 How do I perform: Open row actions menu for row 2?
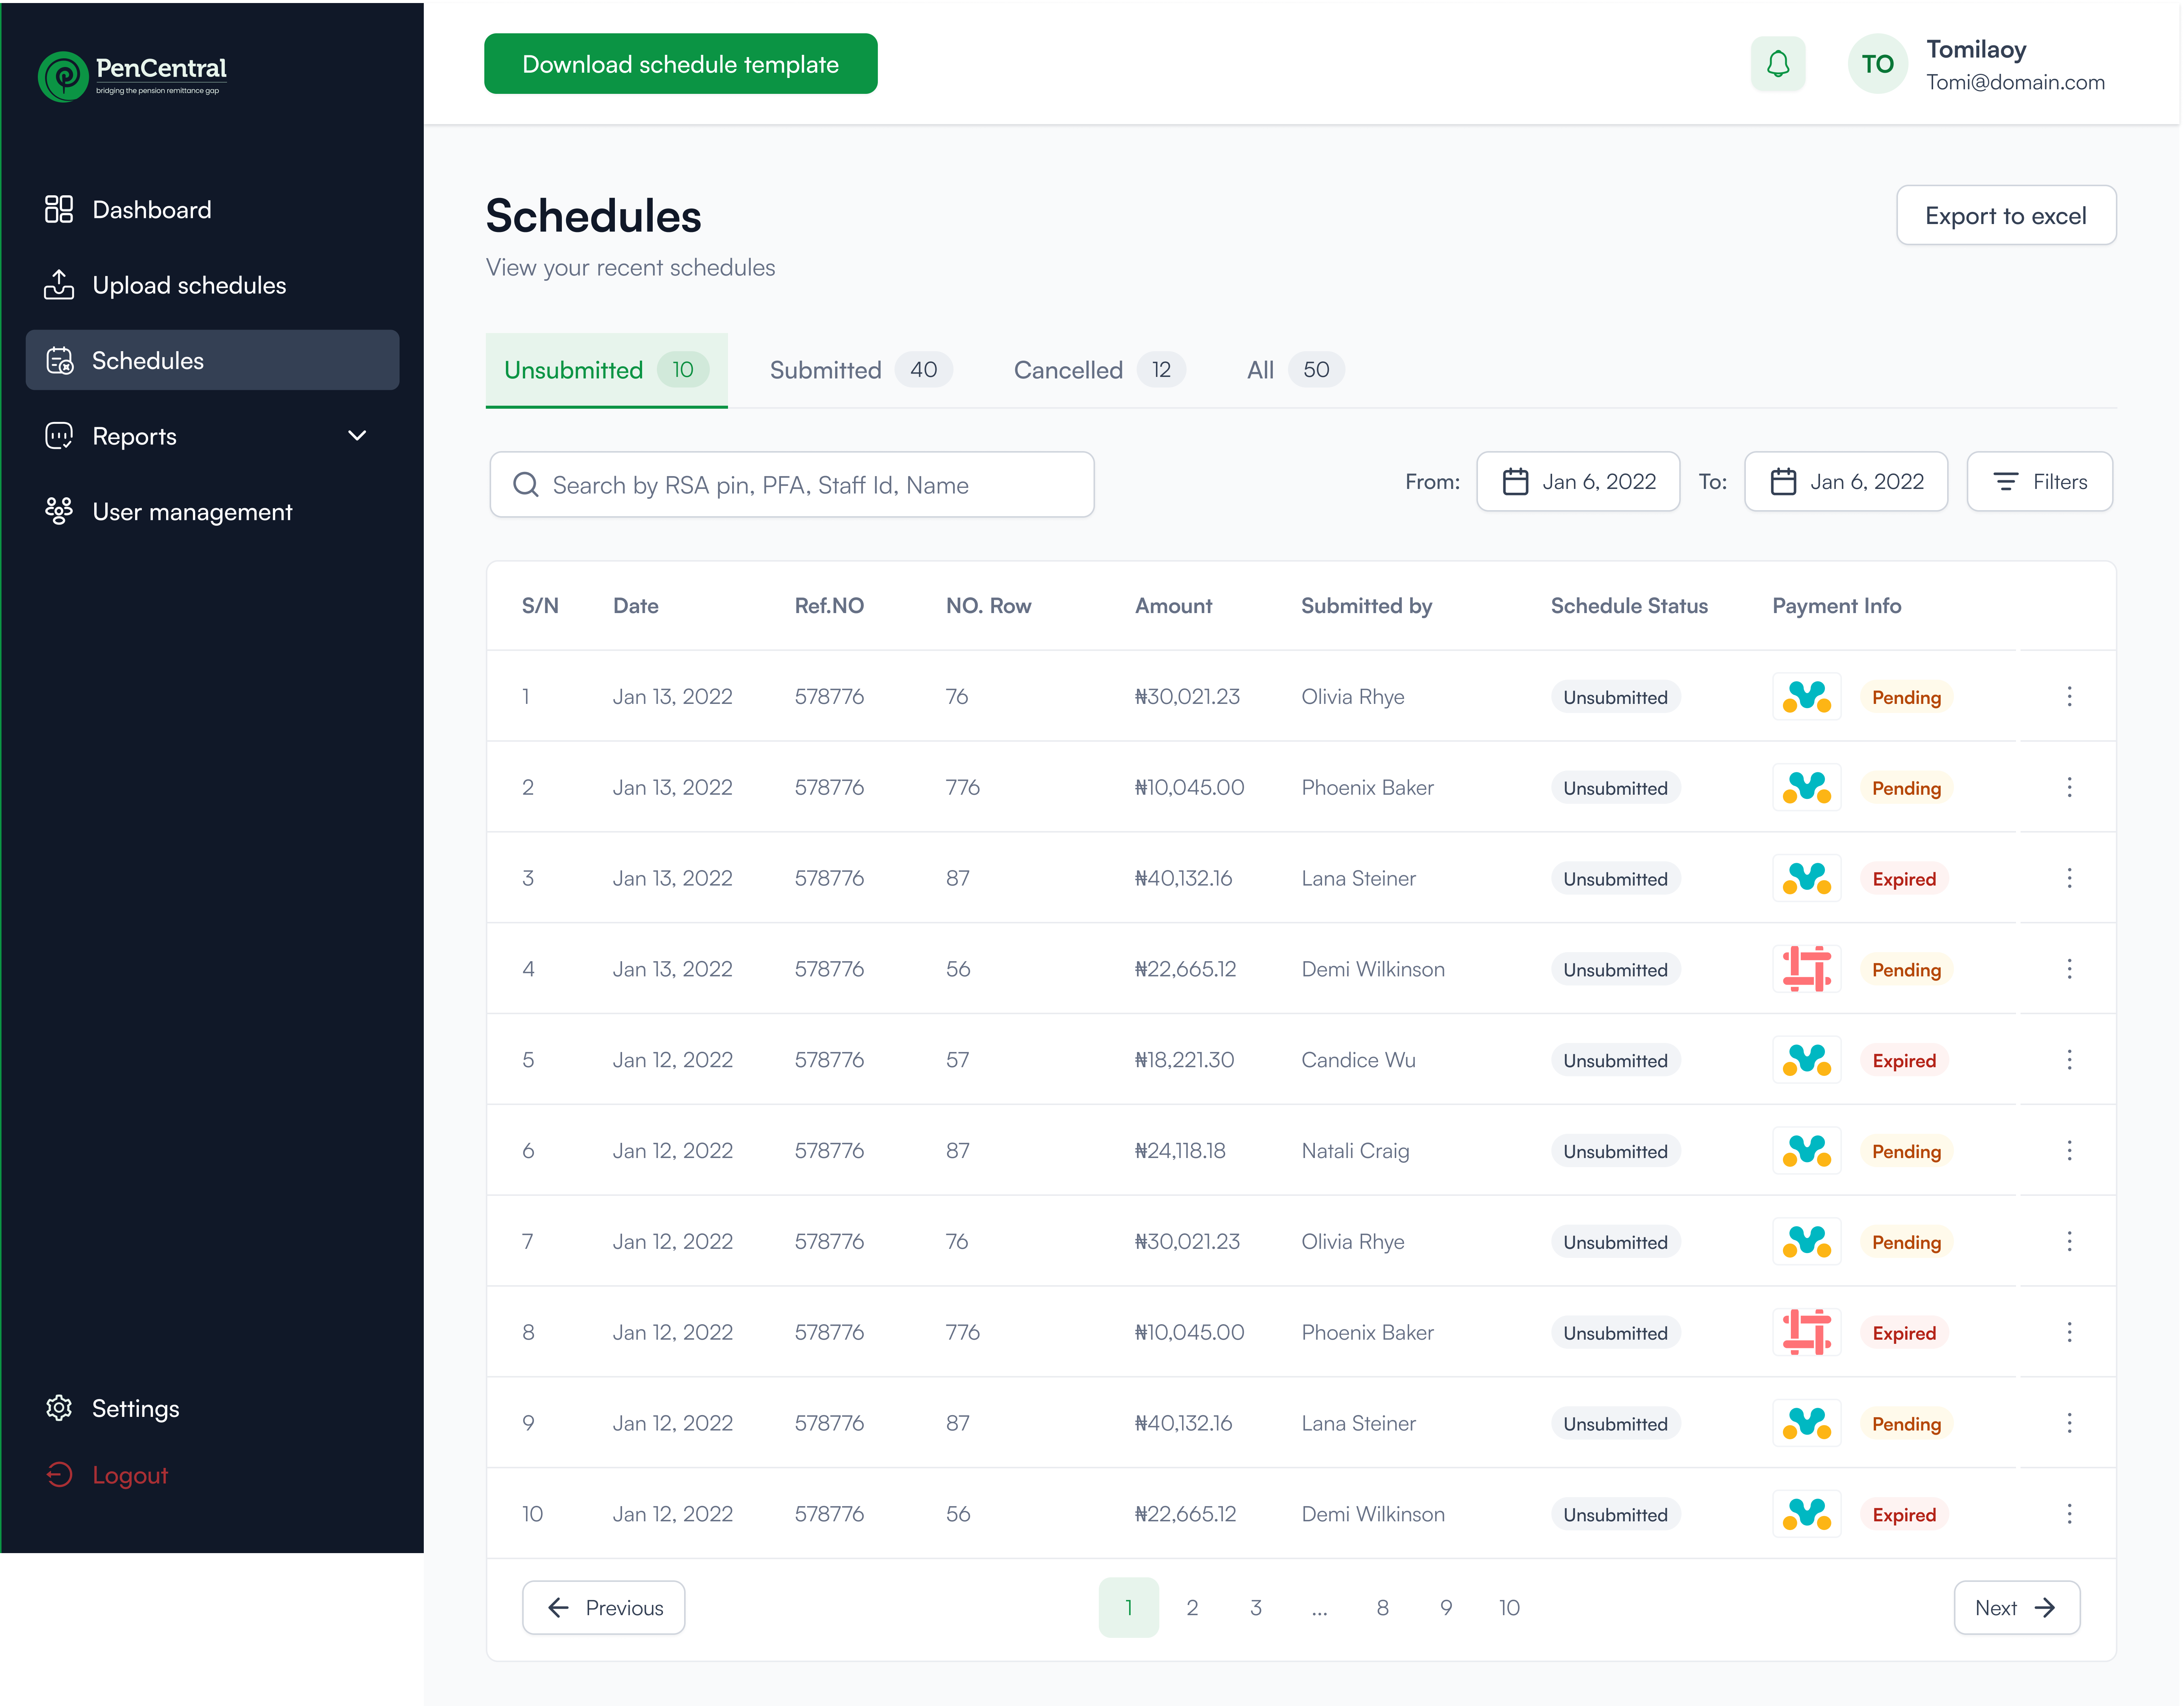(2069, 787)
